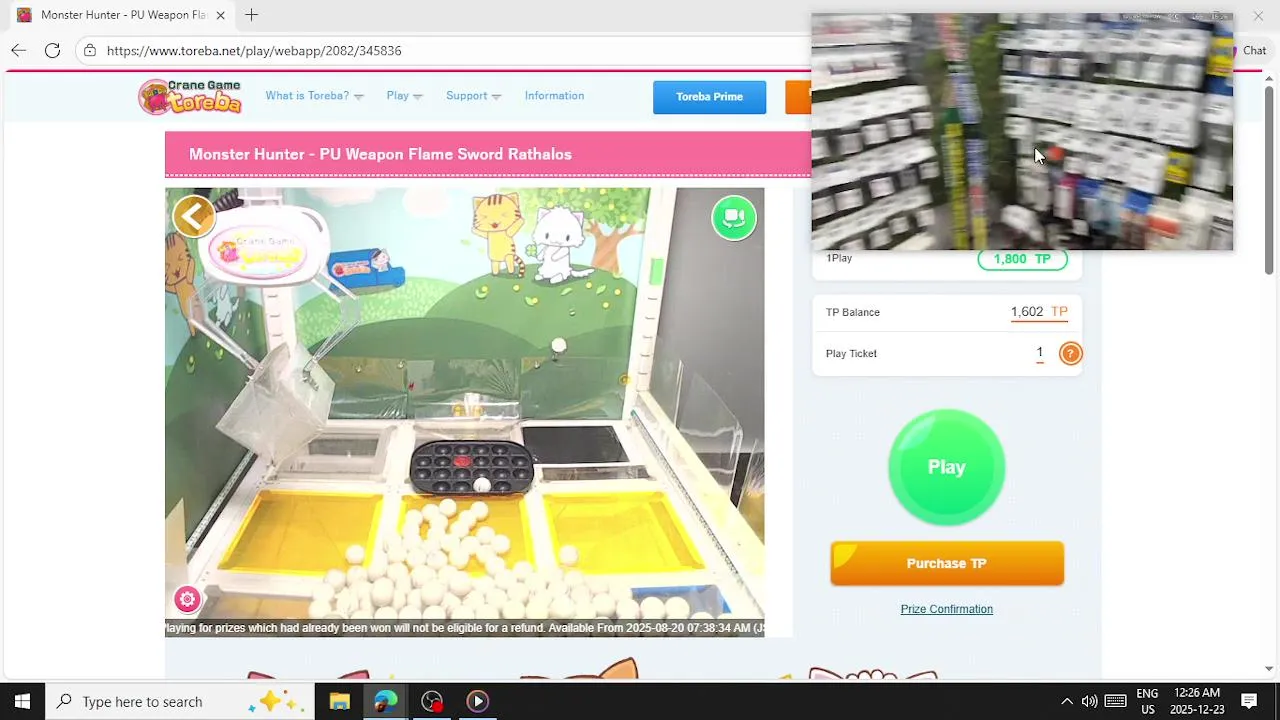This screenshot has height=720, width=1280.
Task: Click the orange Play Ticket help icon
Action: 1070,353
